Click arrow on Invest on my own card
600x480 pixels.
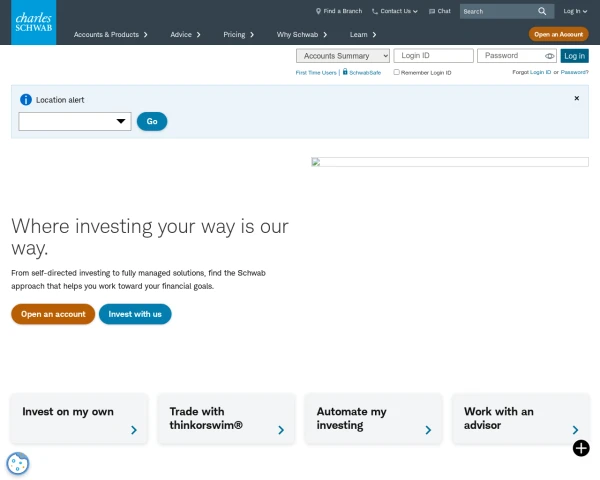click(x=134, y=430)
